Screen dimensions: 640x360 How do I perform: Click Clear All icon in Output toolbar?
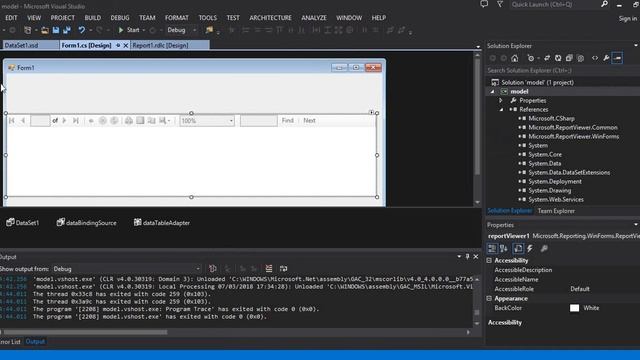click(x=269, y=269)
